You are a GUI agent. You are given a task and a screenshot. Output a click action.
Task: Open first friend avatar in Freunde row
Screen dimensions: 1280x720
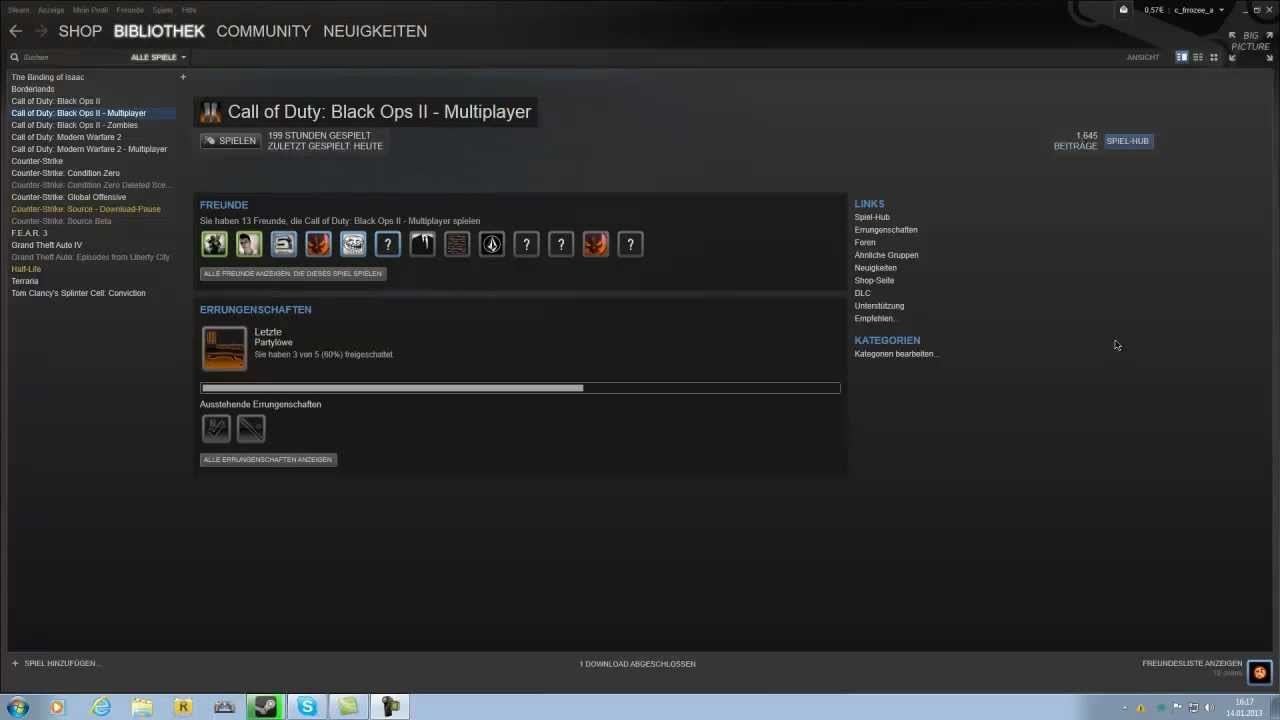point(214,244)
